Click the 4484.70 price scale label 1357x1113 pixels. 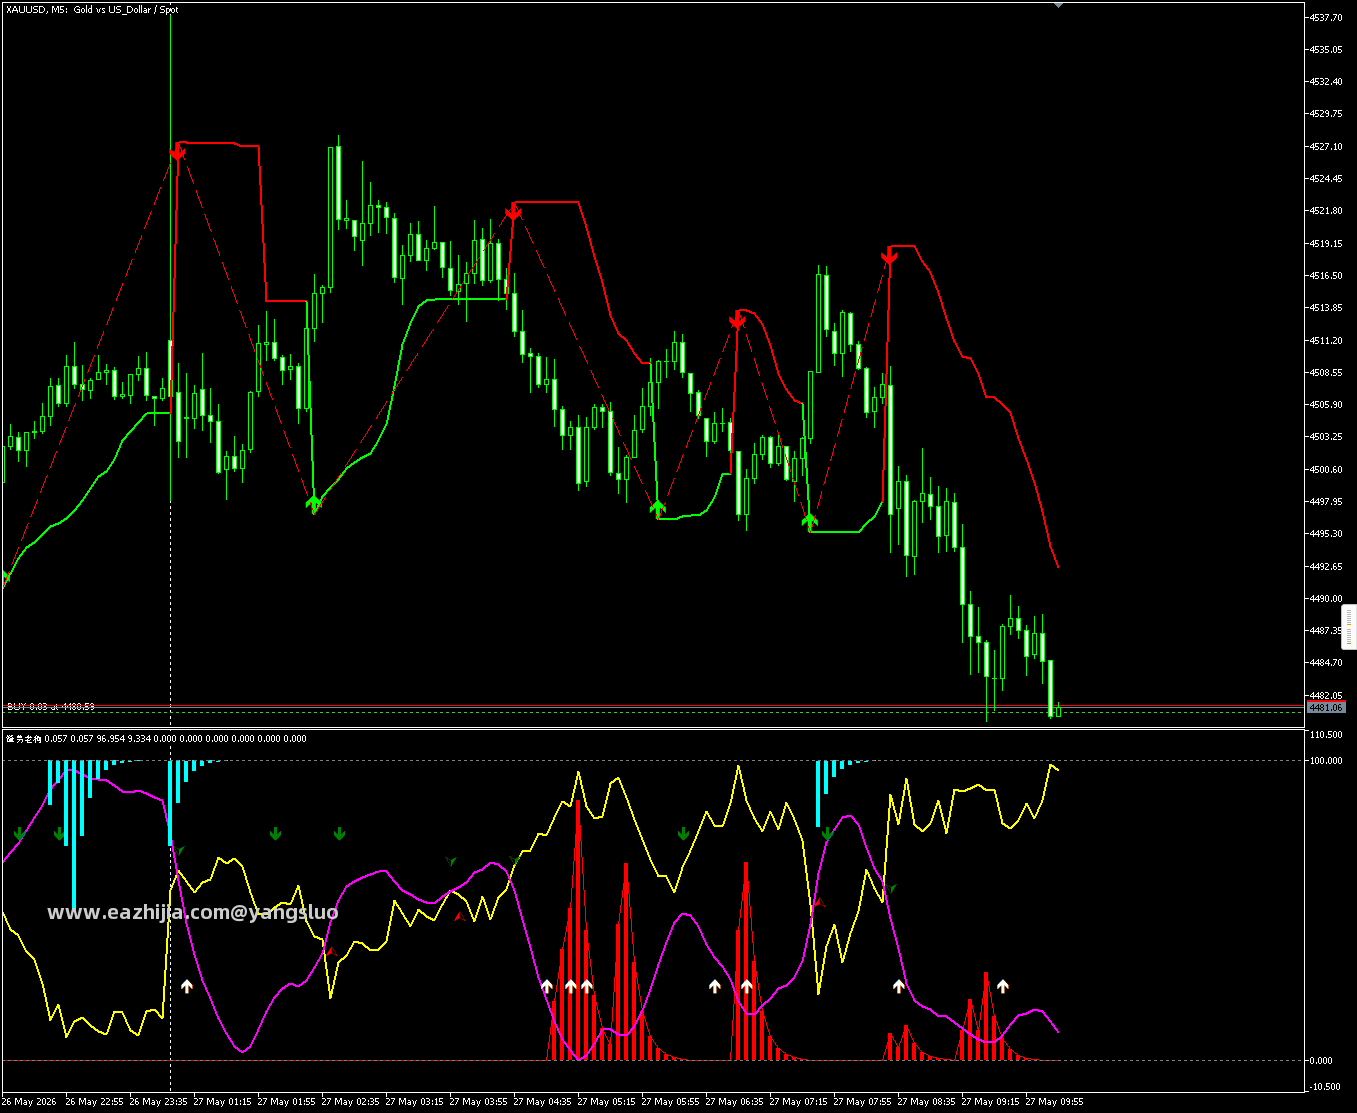1325,662
